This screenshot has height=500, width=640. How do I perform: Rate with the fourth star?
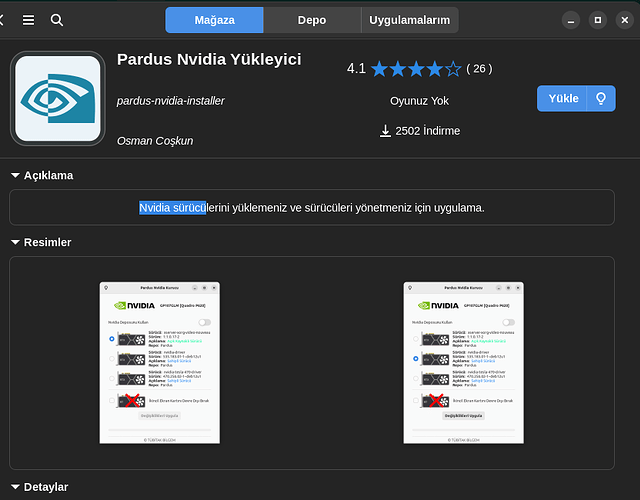click(435, 69)
